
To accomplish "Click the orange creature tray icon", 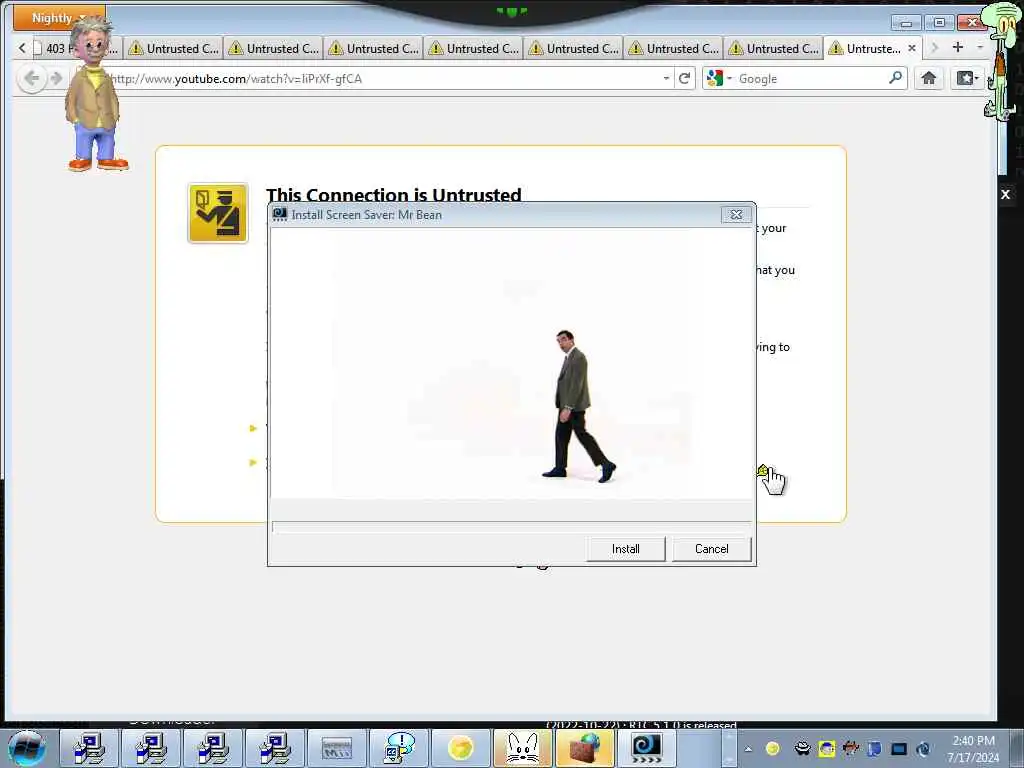I will [x=850, y=748].
